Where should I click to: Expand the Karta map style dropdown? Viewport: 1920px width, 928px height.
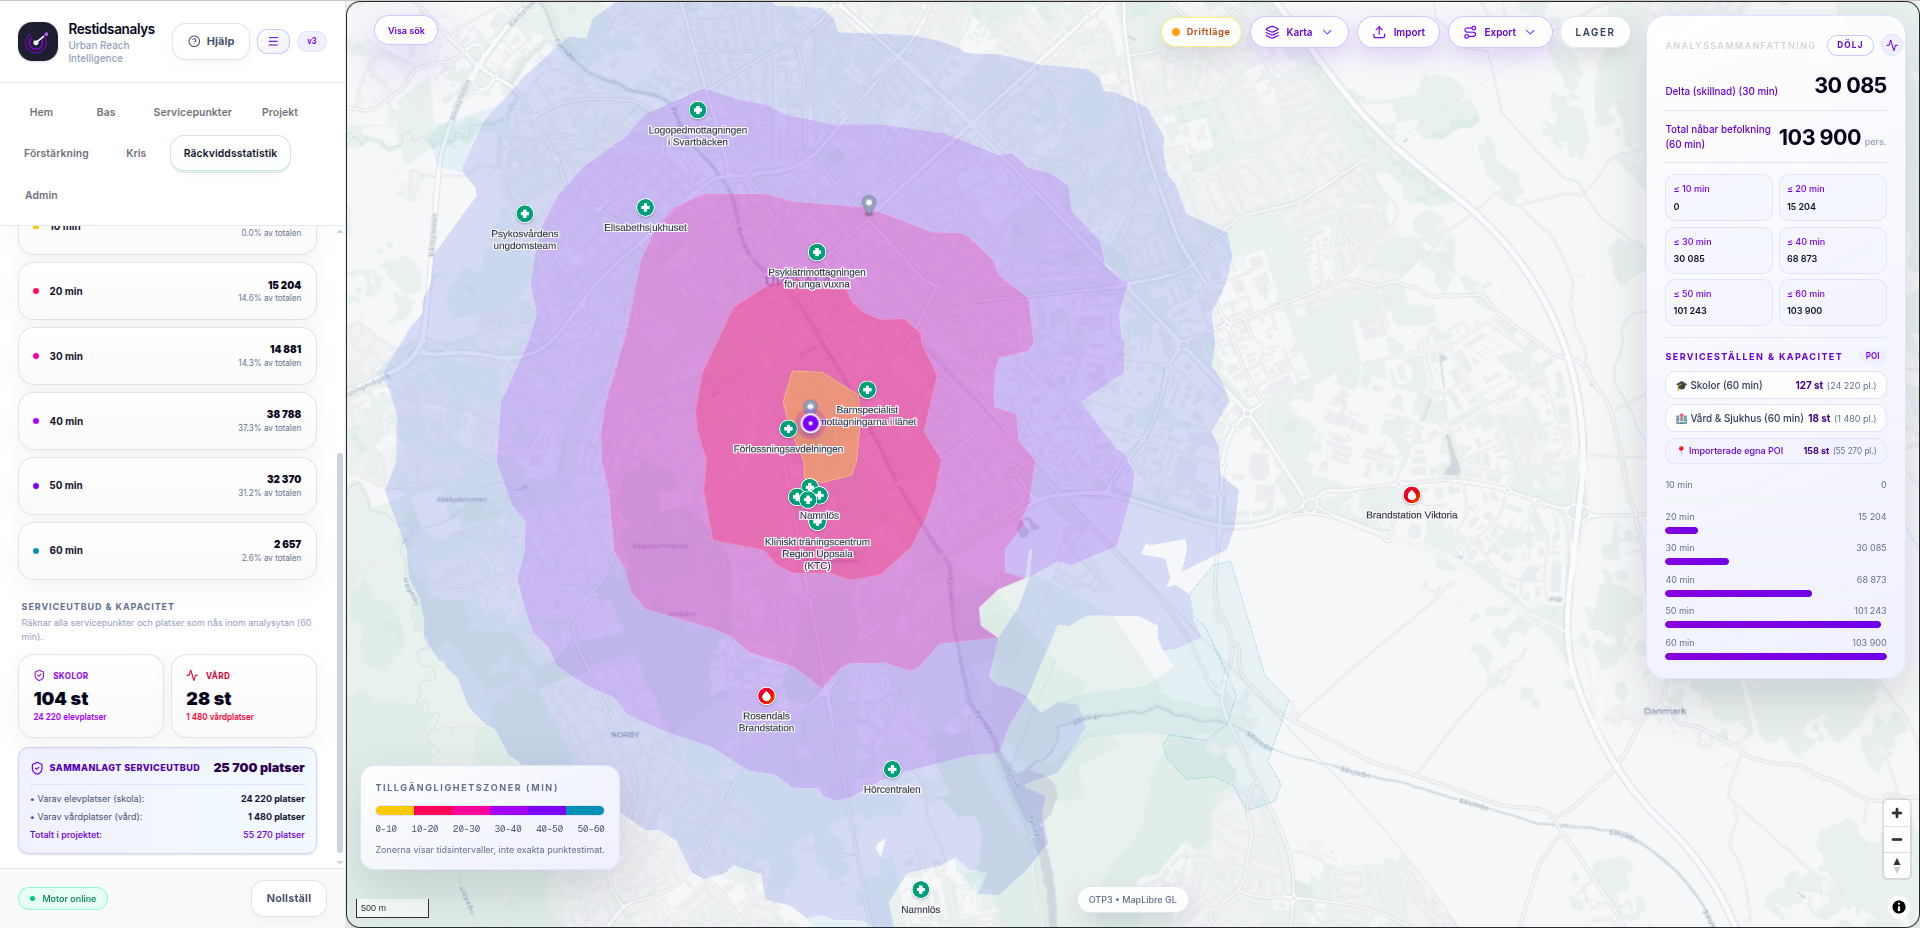[x=1299, y=32]
